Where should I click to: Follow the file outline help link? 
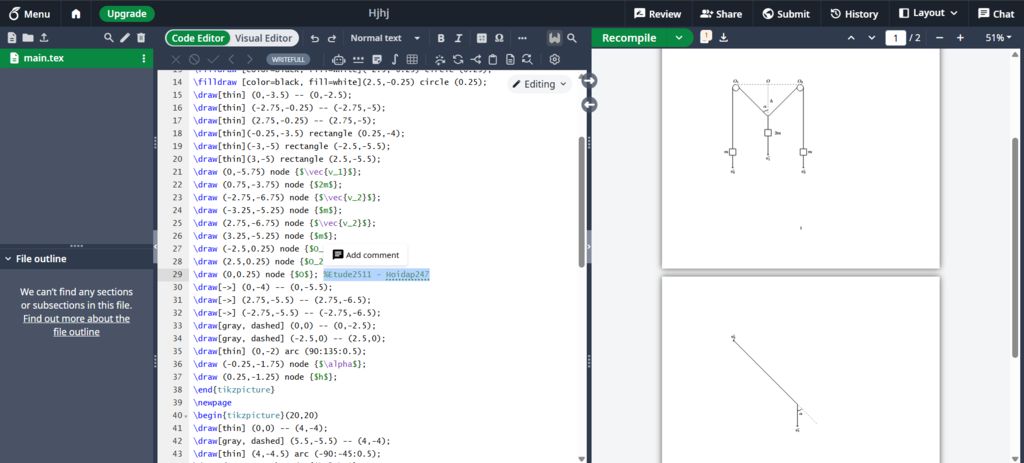76,325
